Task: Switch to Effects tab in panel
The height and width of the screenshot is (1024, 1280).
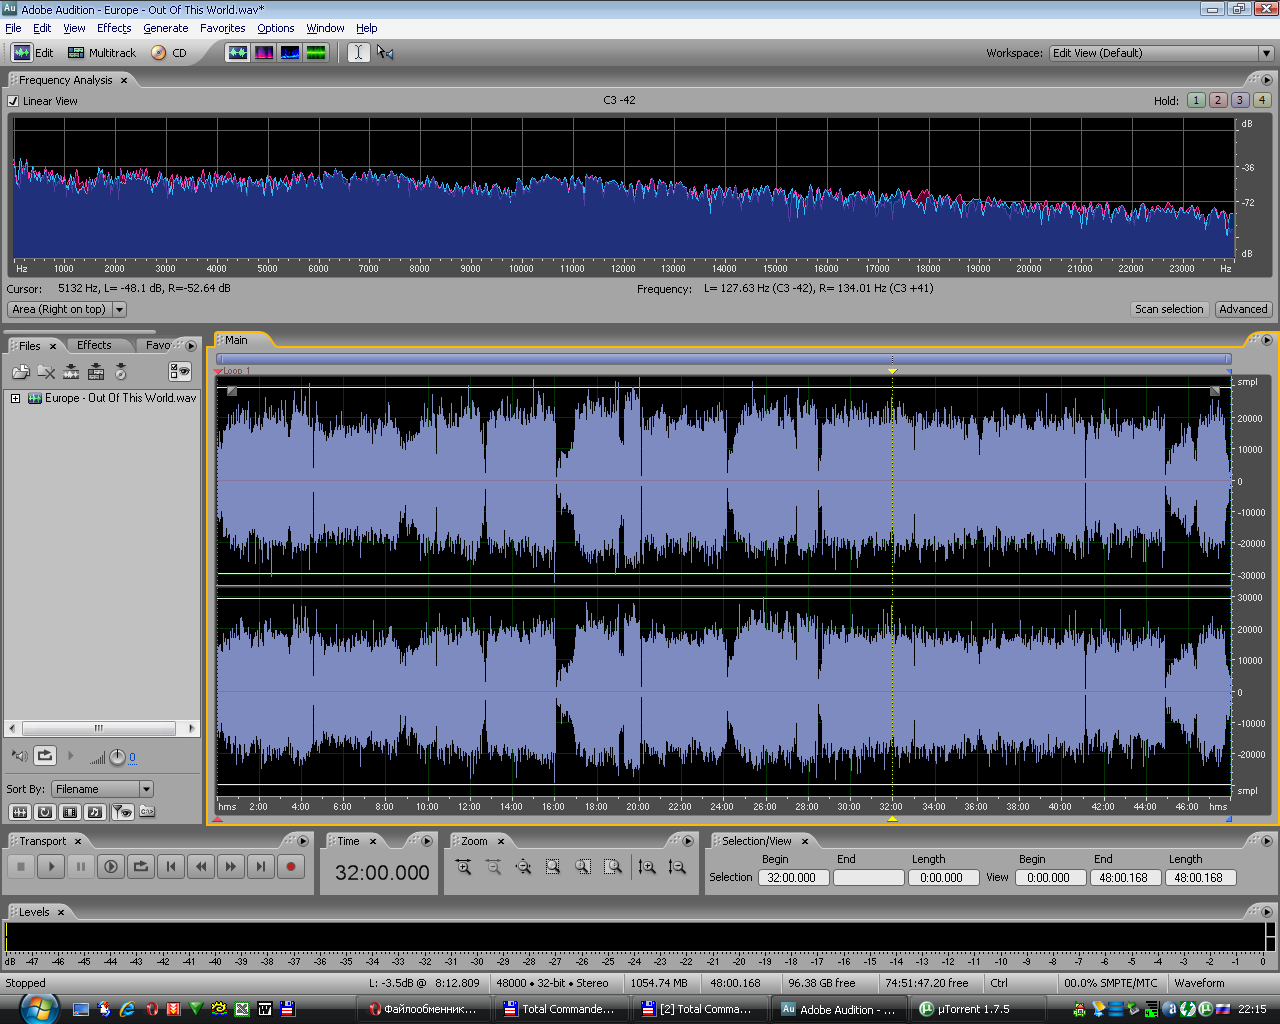Action: pos(94,345)
